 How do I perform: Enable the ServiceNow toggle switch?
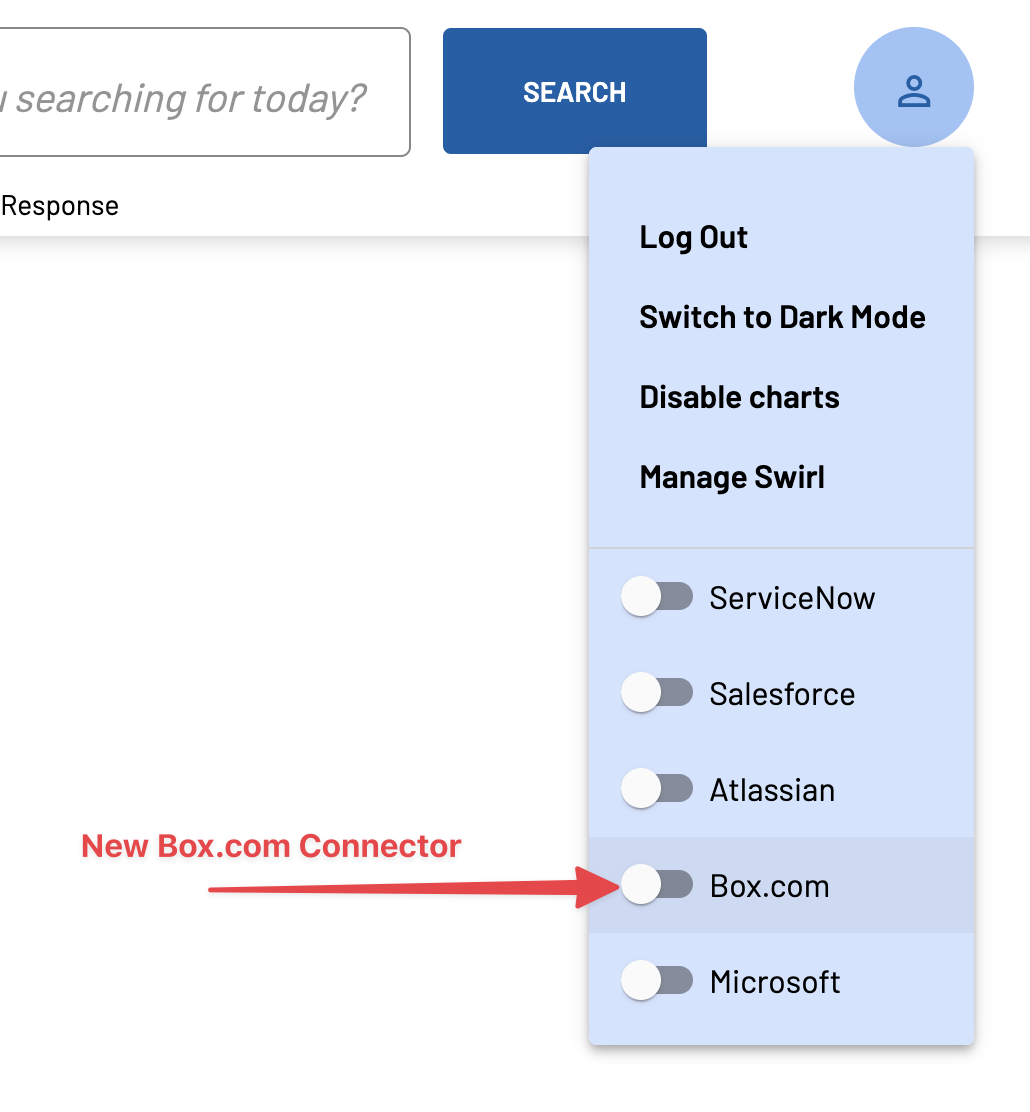click(657, 596)
